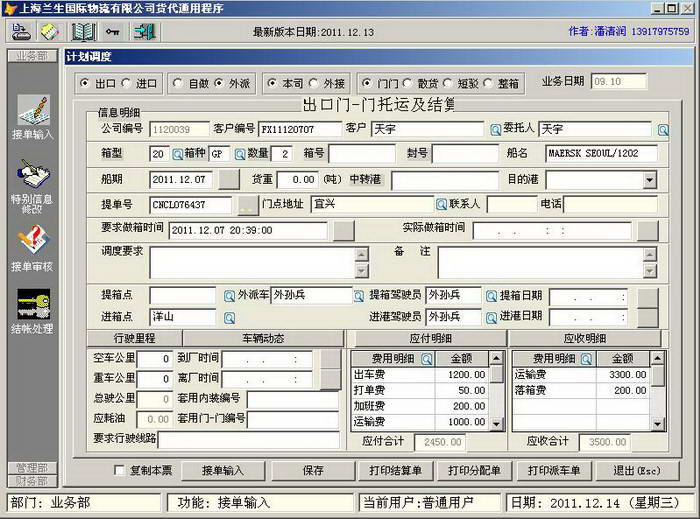Select the 进口 radio button
700x519 pixels.
[x=126, y=83]
